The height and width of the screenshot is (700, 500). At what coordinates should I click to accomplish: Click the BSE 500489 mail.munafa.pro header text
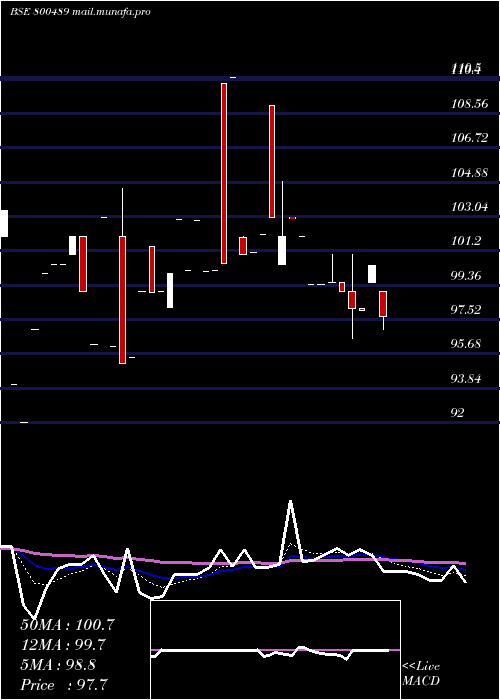[x=80, y=12]
